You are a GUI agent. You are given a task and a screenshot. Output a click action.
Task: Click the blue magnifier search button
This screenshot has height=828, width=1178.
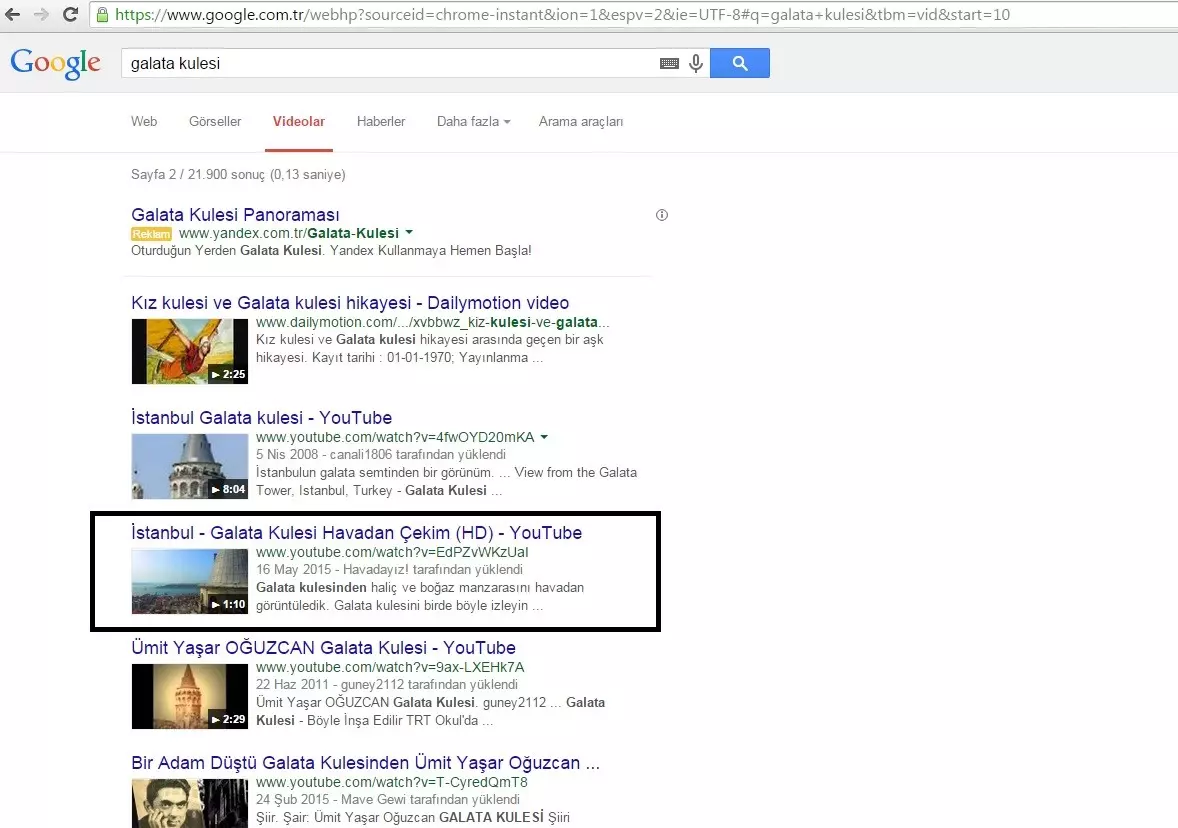click(x=740, y=63)
